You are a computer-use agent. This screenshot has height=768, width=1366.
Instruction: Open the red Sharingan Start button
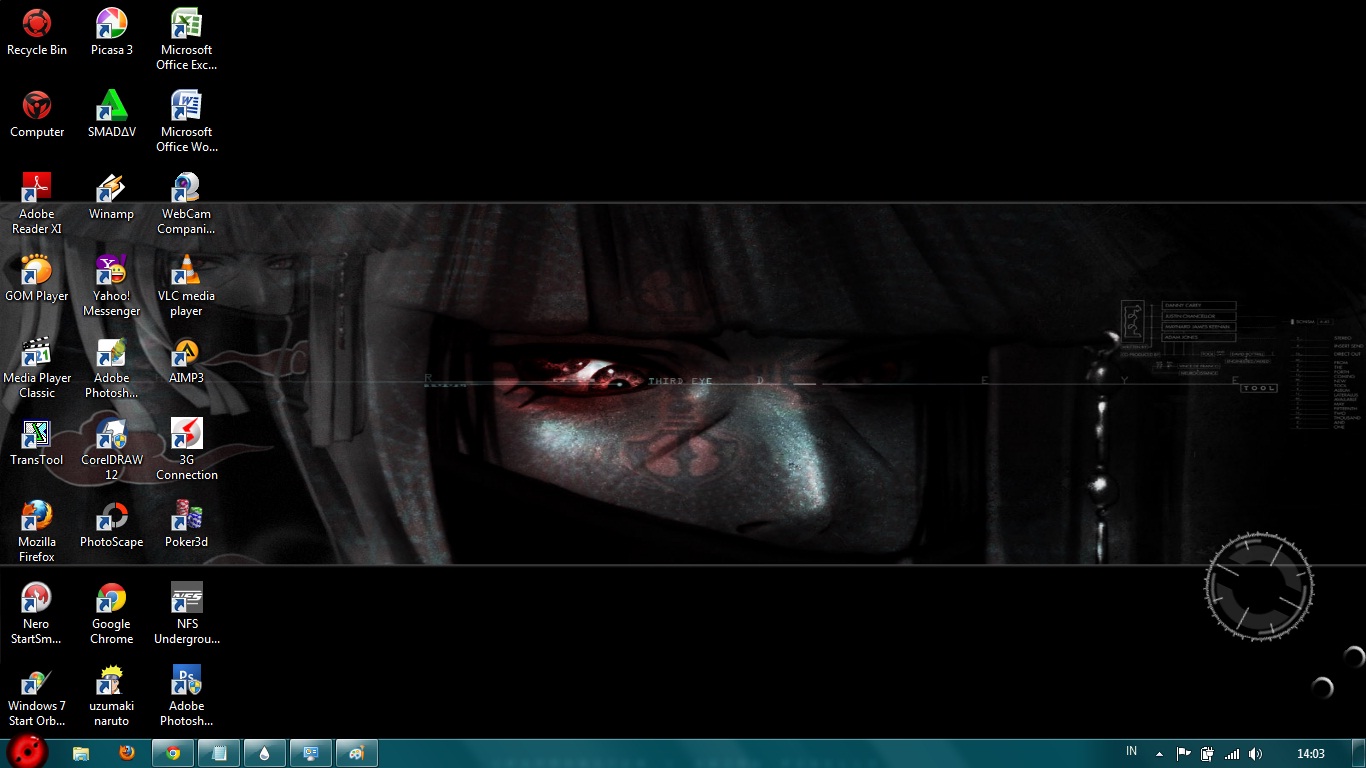27,753
